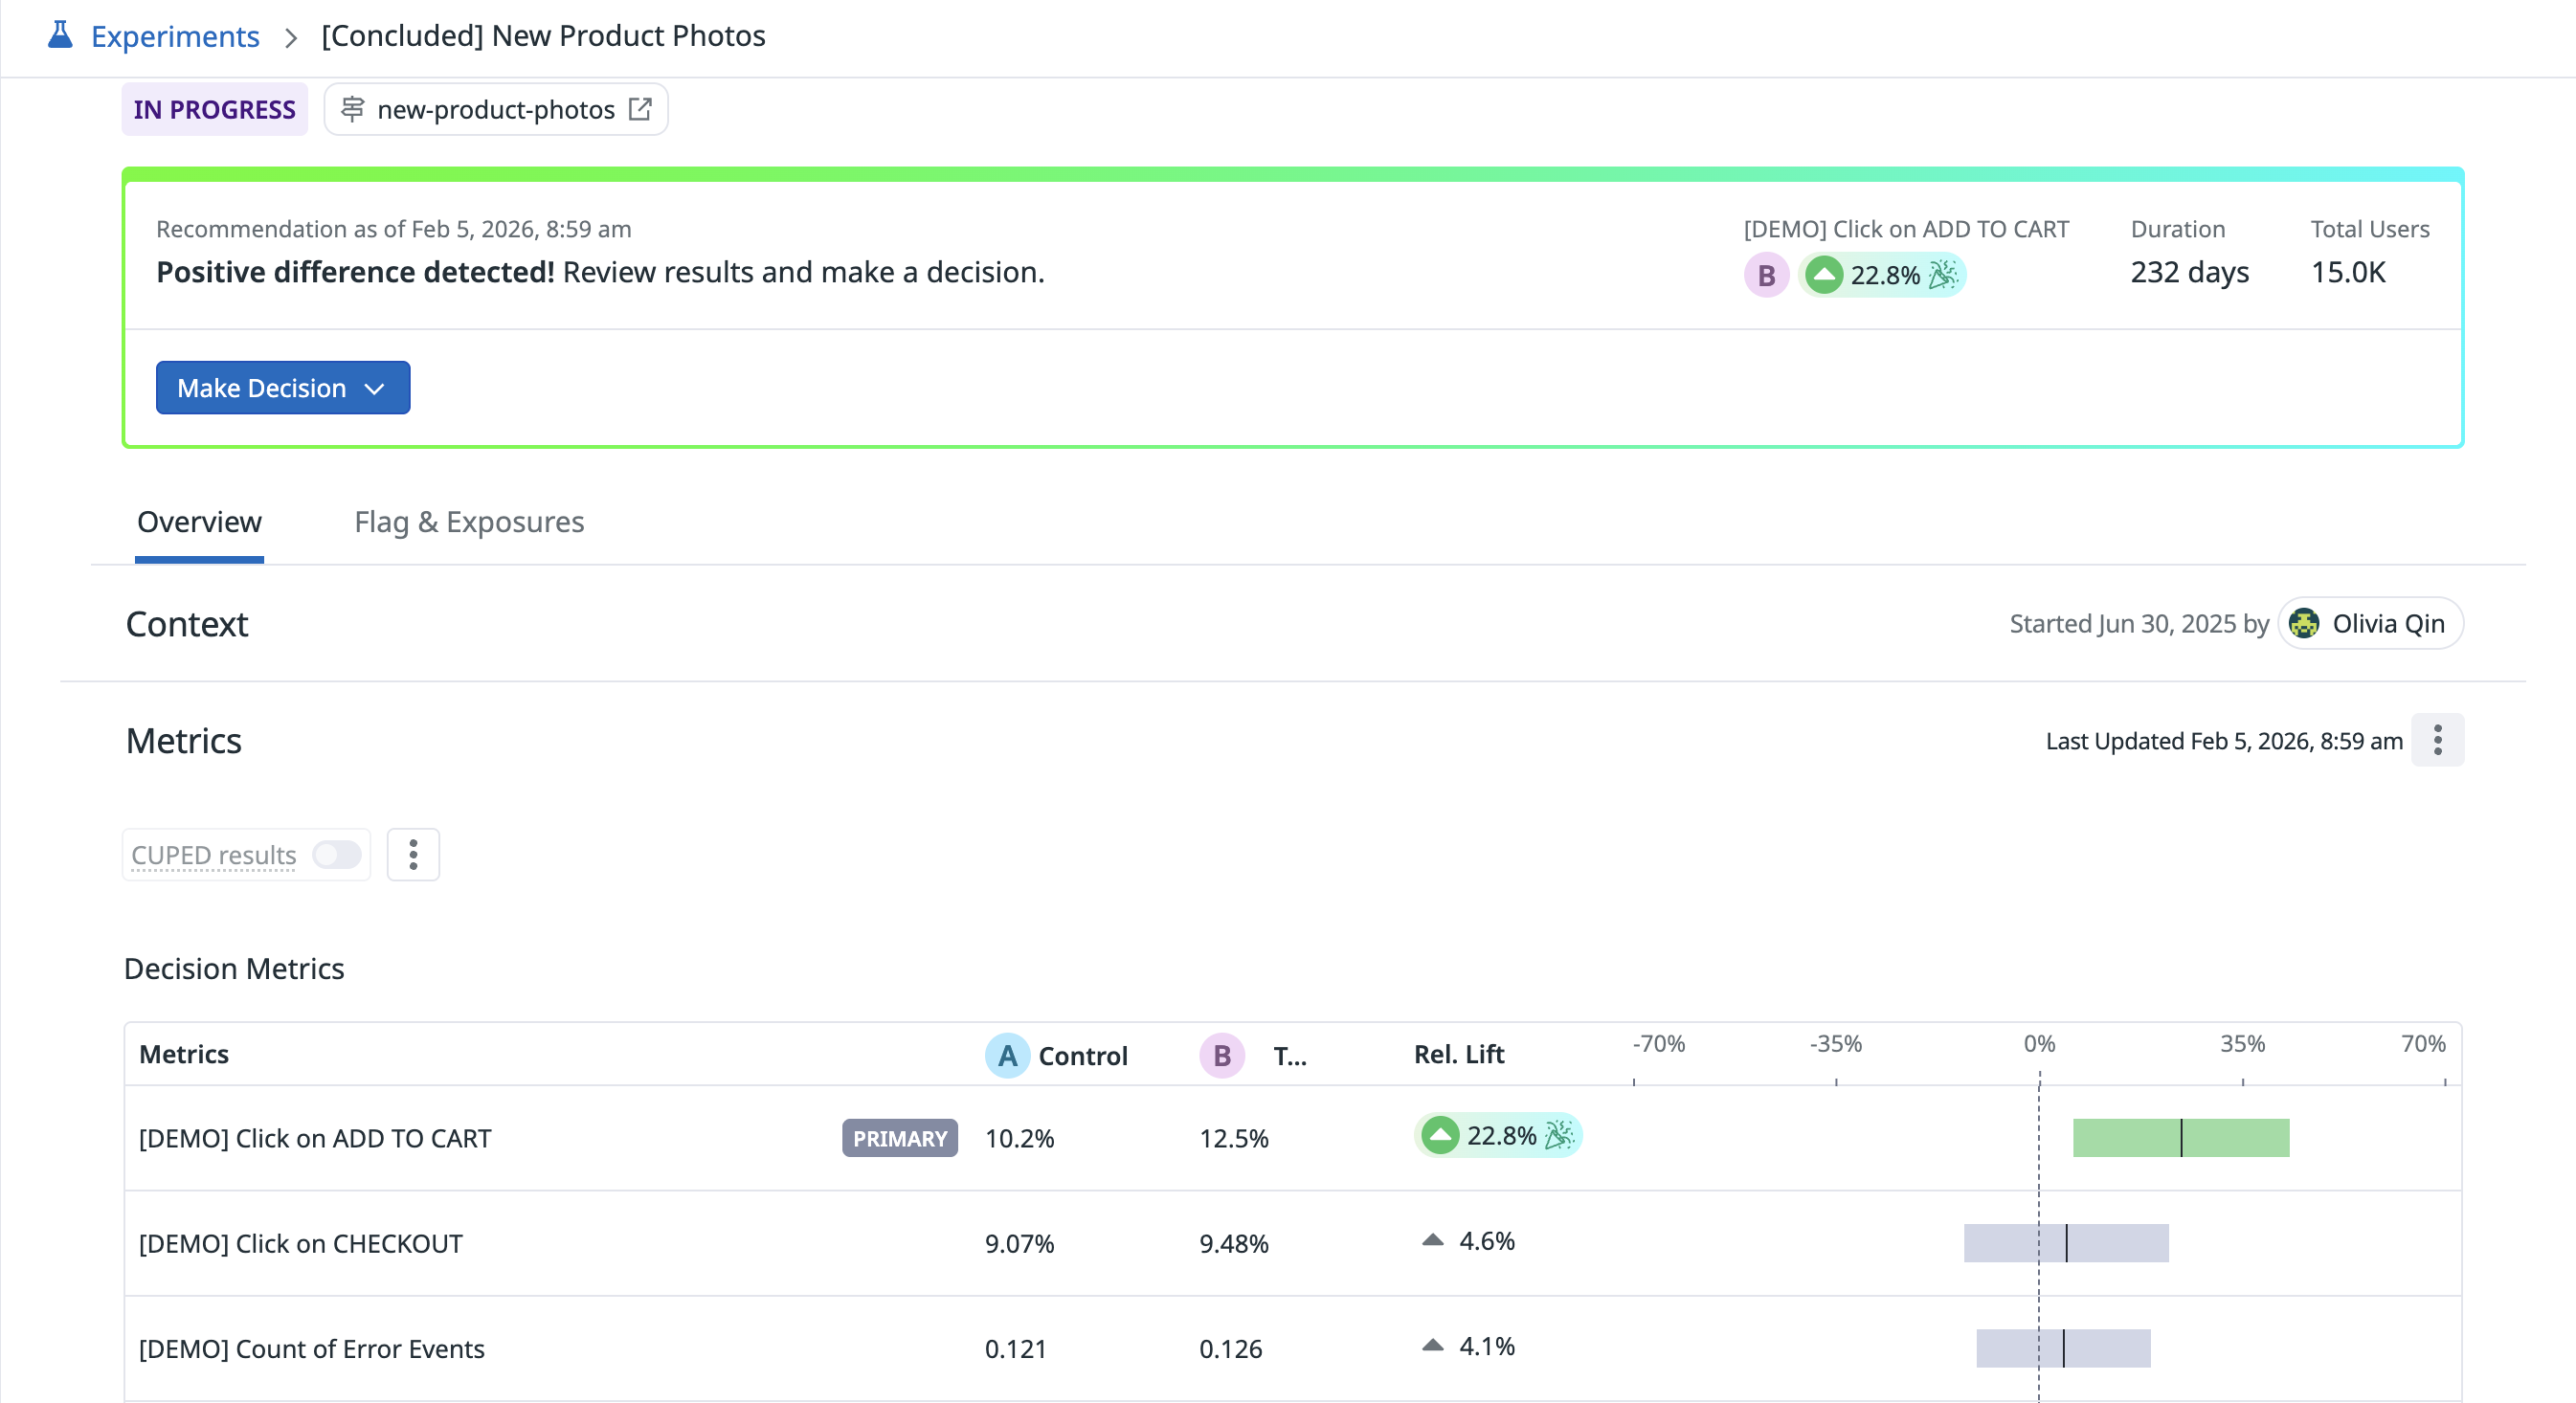Screen dimensions: 2576x1403
Task: Click the B variant badge in recommendation
Action: (x=1766, y=275)
